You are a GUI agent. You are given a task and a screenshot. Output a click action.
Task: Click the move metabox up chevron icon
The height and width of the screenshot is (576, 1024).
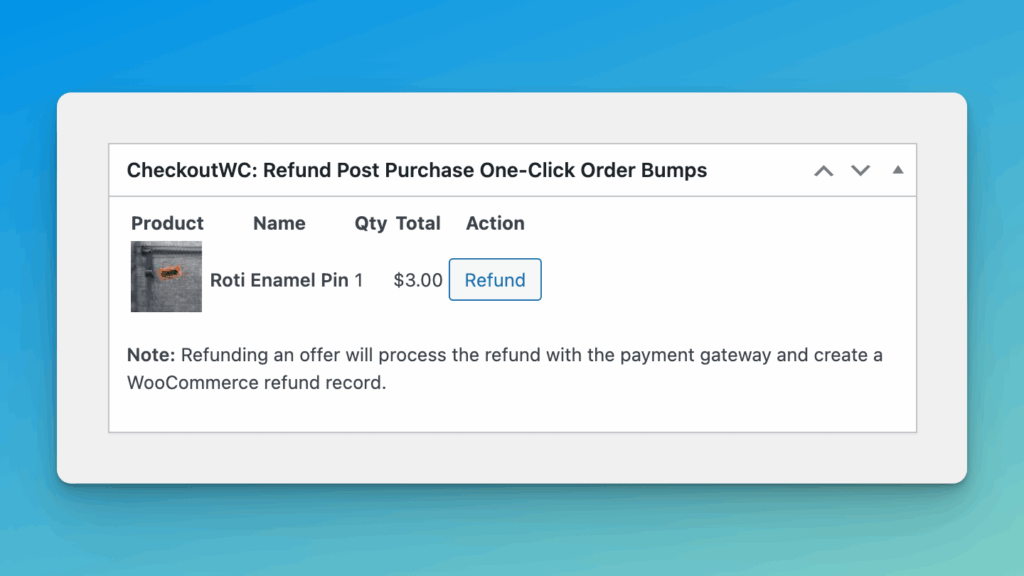(823, 170)
